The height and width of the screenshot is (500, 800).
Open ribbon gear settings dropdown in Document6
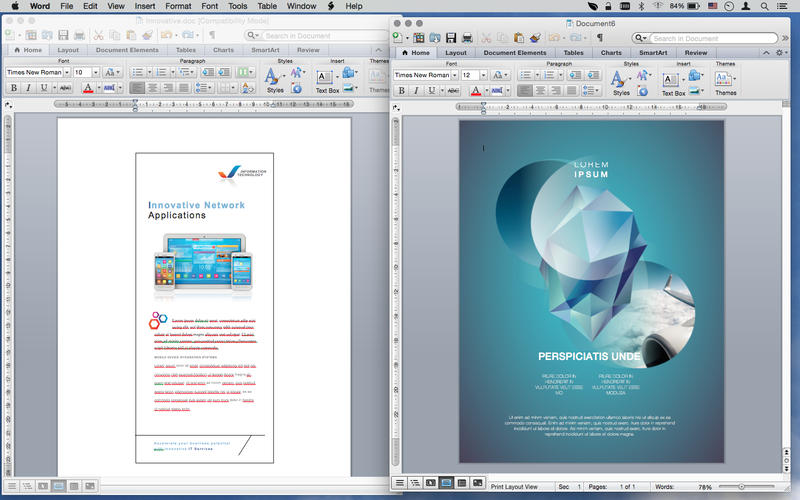tap(781, 52)
